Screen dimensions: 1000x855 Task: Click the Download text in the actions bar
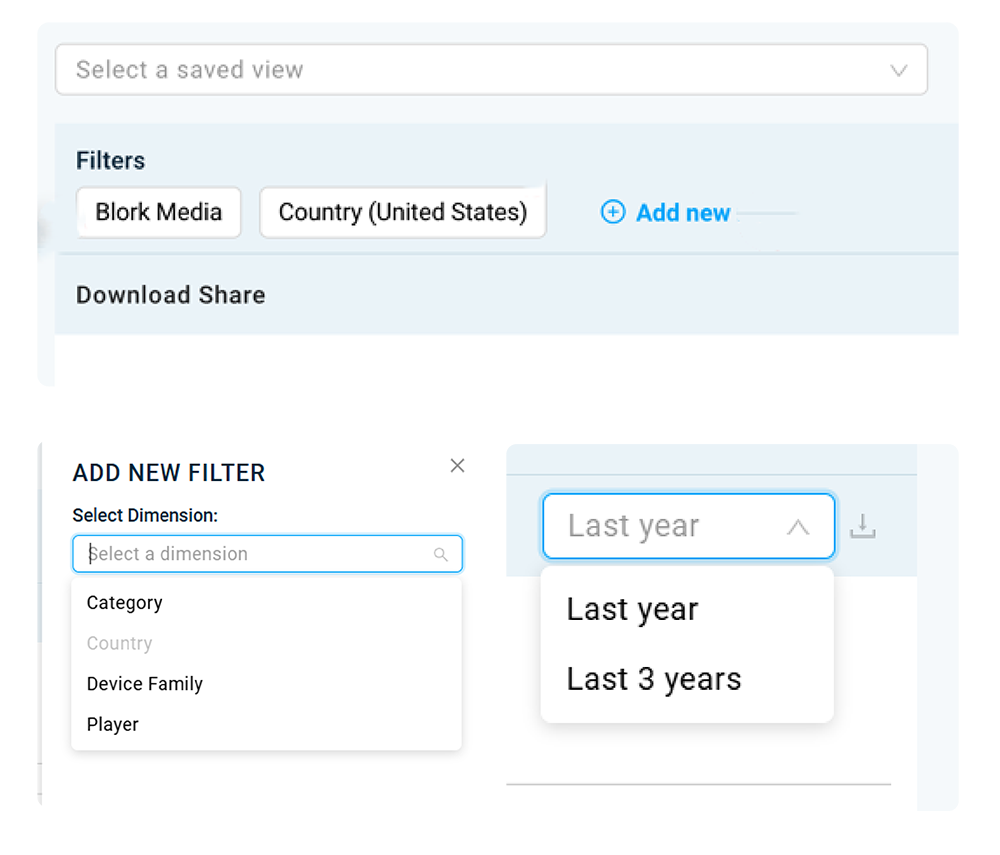[x=133, y=295]
